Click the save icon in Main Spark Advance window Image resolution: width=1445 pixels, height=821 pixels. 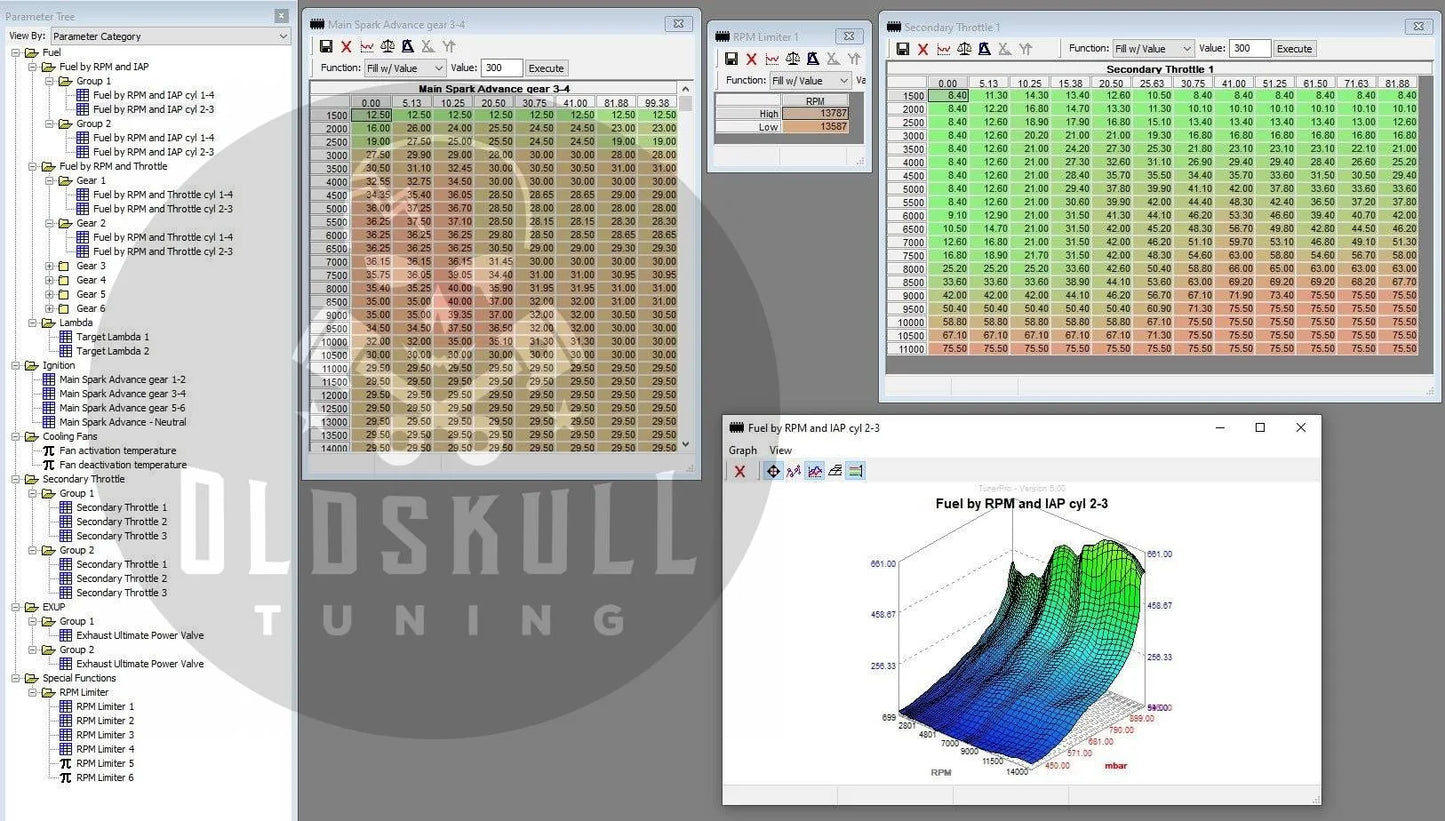(326, 47)
